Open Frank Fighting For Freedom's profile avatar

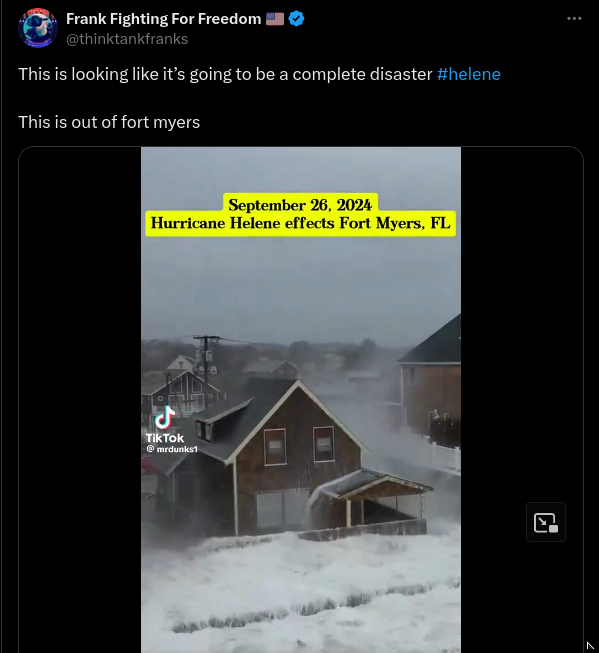pos(38,28)
